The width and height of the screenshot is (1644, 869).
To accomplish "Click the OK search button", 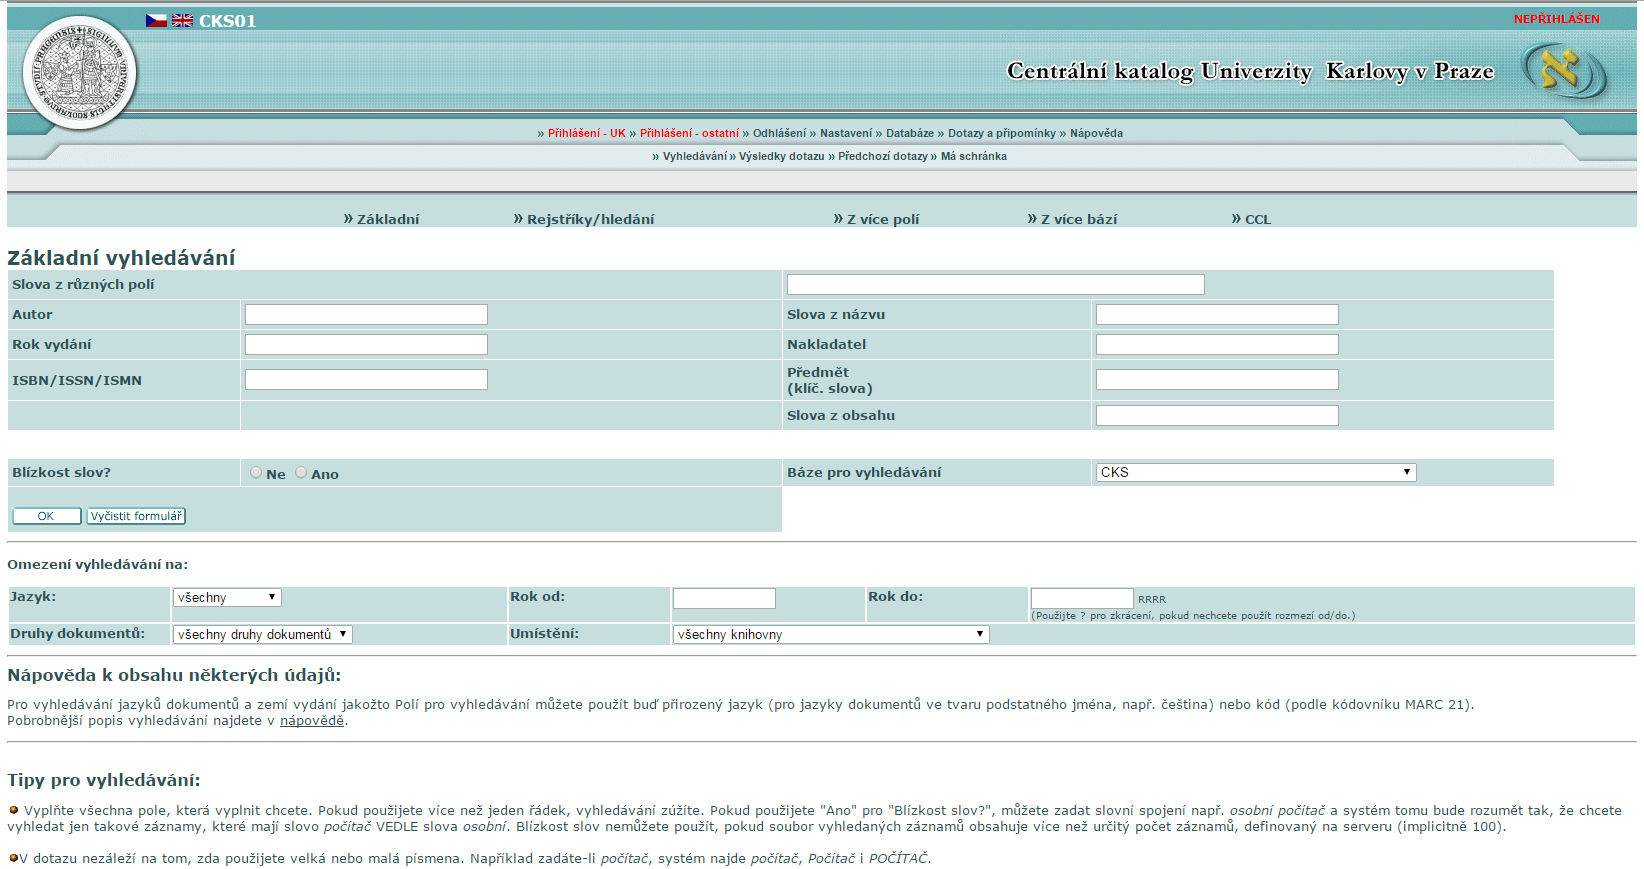I will pos(46,516).
